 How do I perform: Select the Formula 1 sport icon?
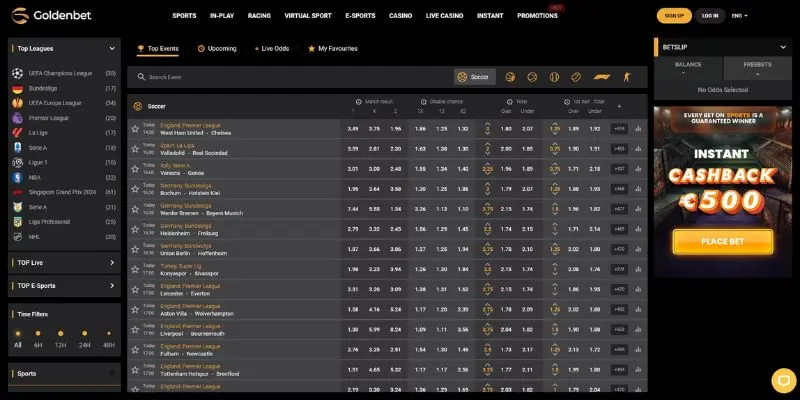tap(599, 77)
